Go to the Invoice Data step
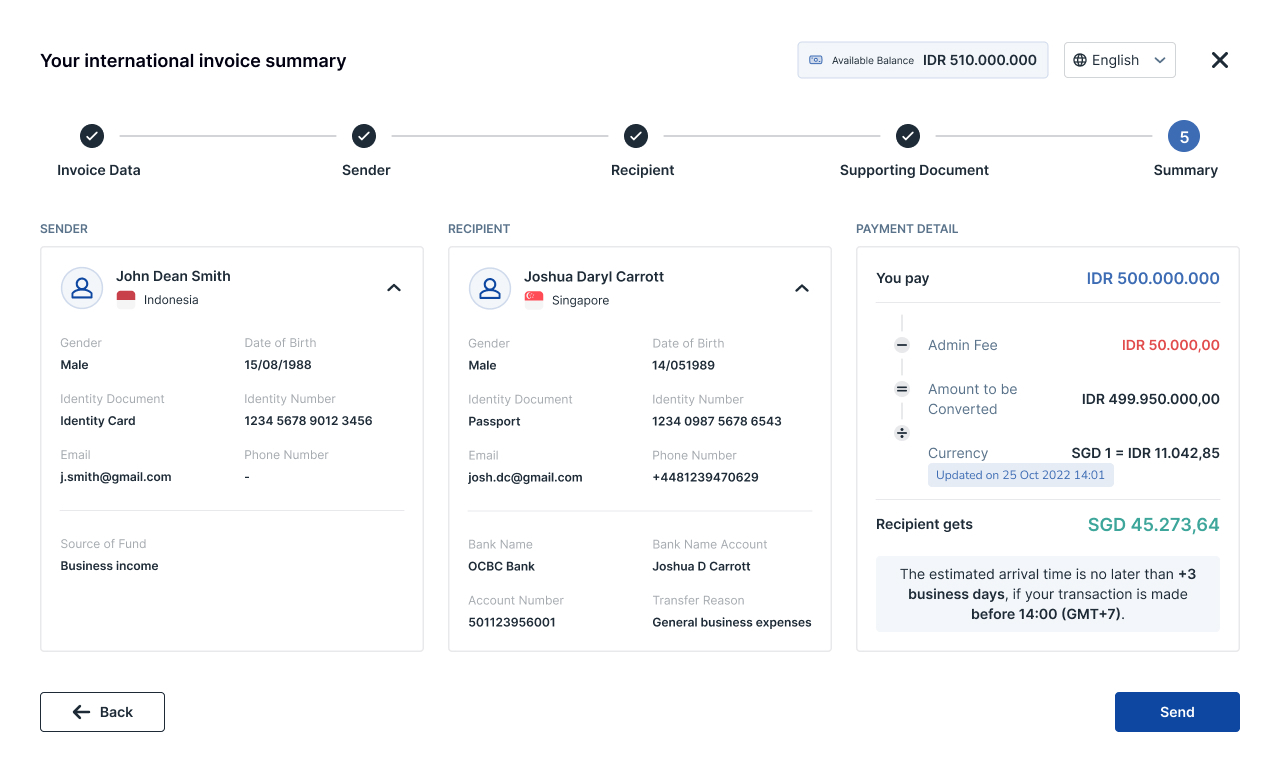Image resolution: width=1280 pixels, height=772 pixels. [x=92, y=136]
